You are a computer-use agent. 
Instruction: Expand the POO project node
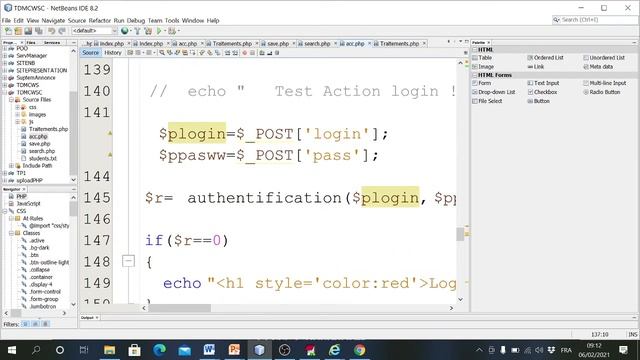[x=5, y=49]
